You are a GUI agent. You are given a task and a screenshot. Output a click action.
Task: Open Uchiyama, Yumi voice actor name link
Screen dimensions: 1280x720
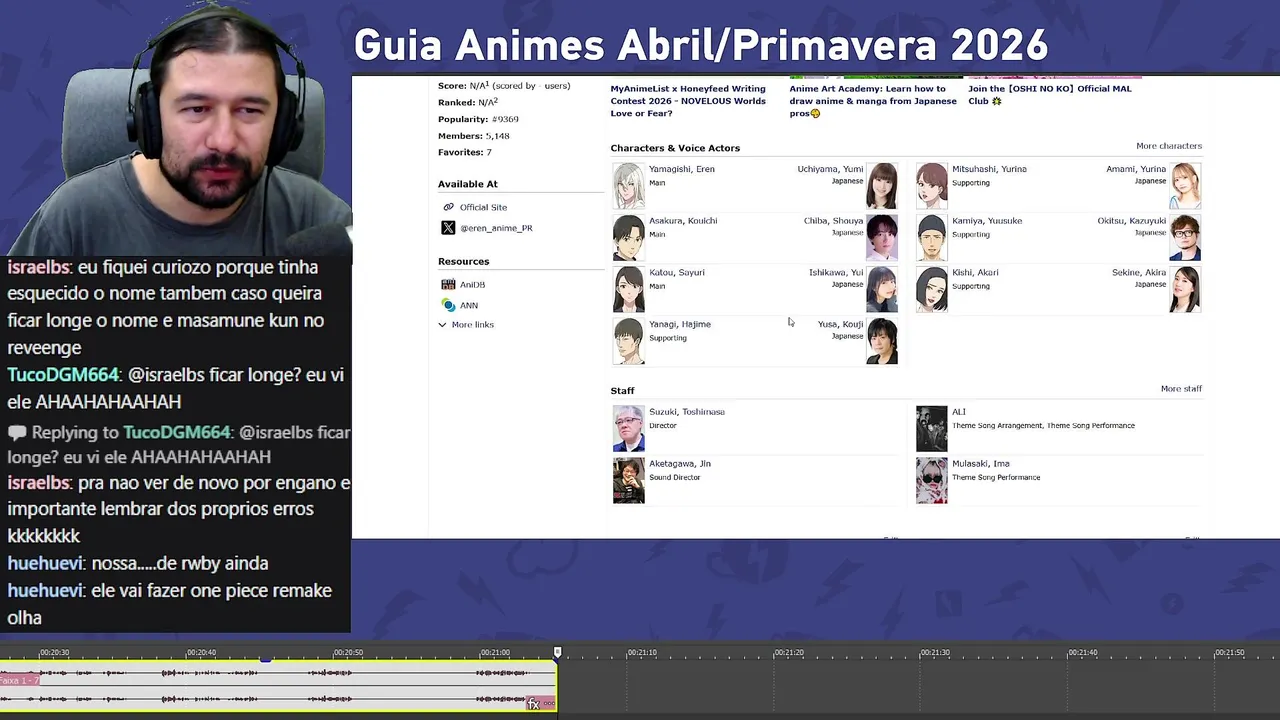[x=830, y=169]
